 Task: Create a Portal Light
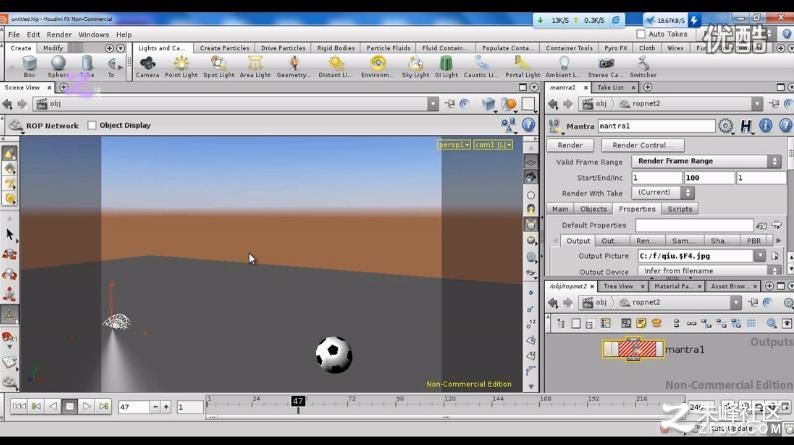(523, 67)
